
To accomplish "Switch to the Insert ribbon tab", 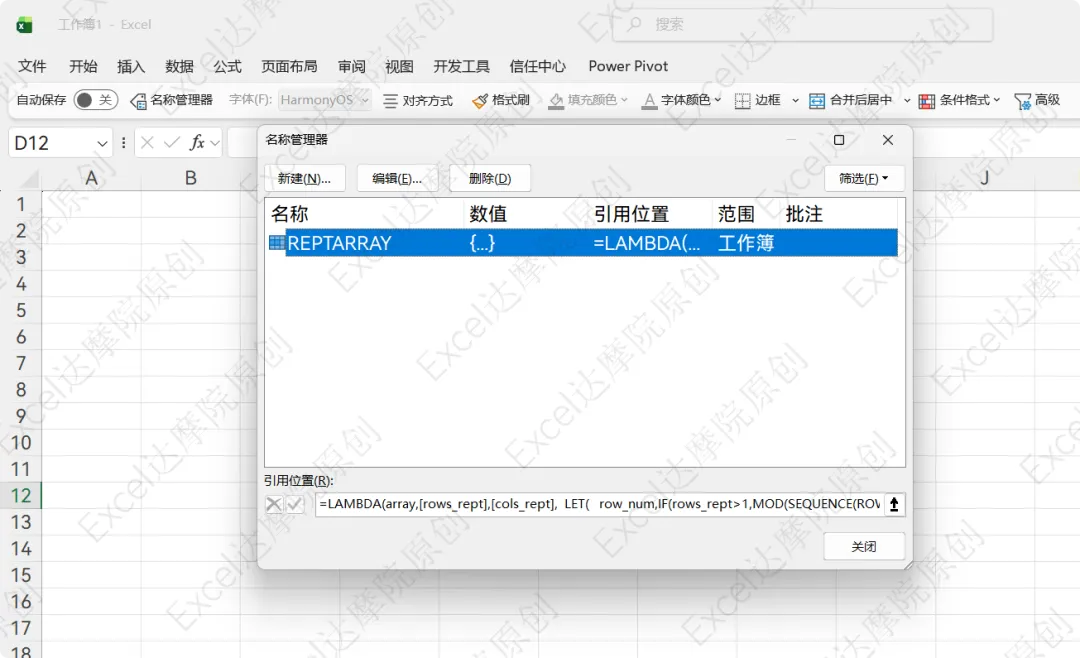I will pyautogui.click(x=131, y=66).
